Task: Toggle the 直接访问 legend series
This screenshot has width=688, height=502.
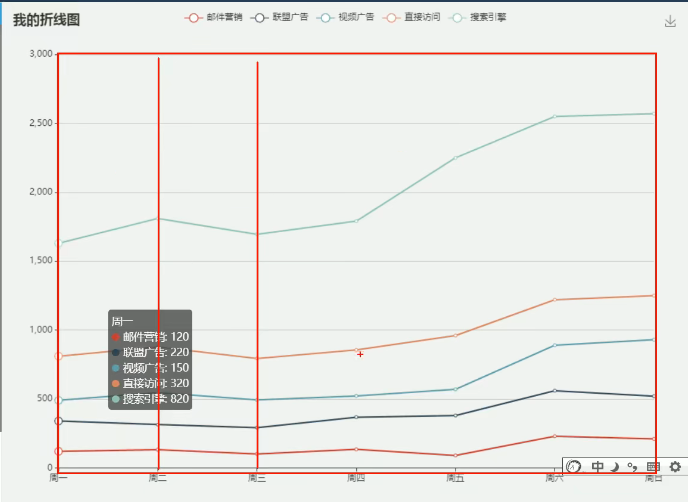Action: click(411, 18)
